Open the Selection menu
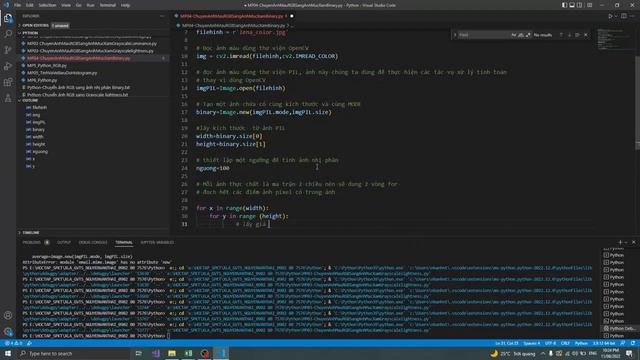Viewport: 640px width, 360px height. tap(47, 5)
